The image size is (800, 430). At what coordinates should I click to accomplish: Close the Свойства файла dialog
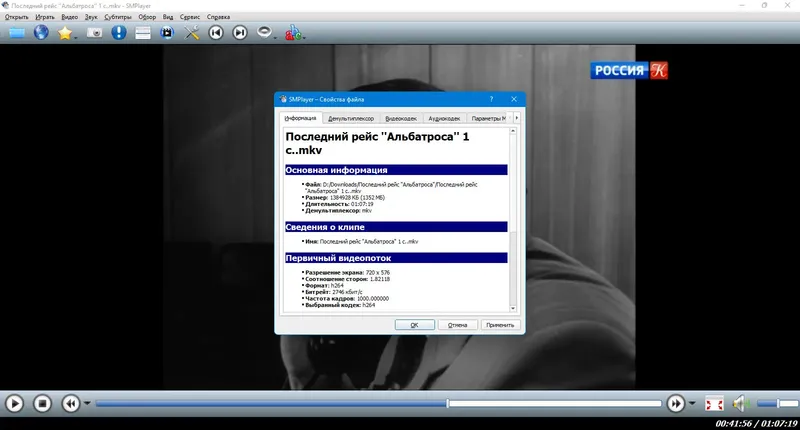click(x=514, y=99)
